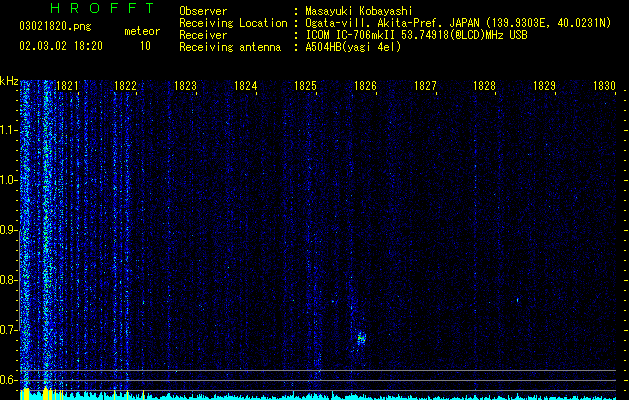Click the 1821 time marker
The image size is (629, 400).
pyautogui.click(x=67, y=85)
